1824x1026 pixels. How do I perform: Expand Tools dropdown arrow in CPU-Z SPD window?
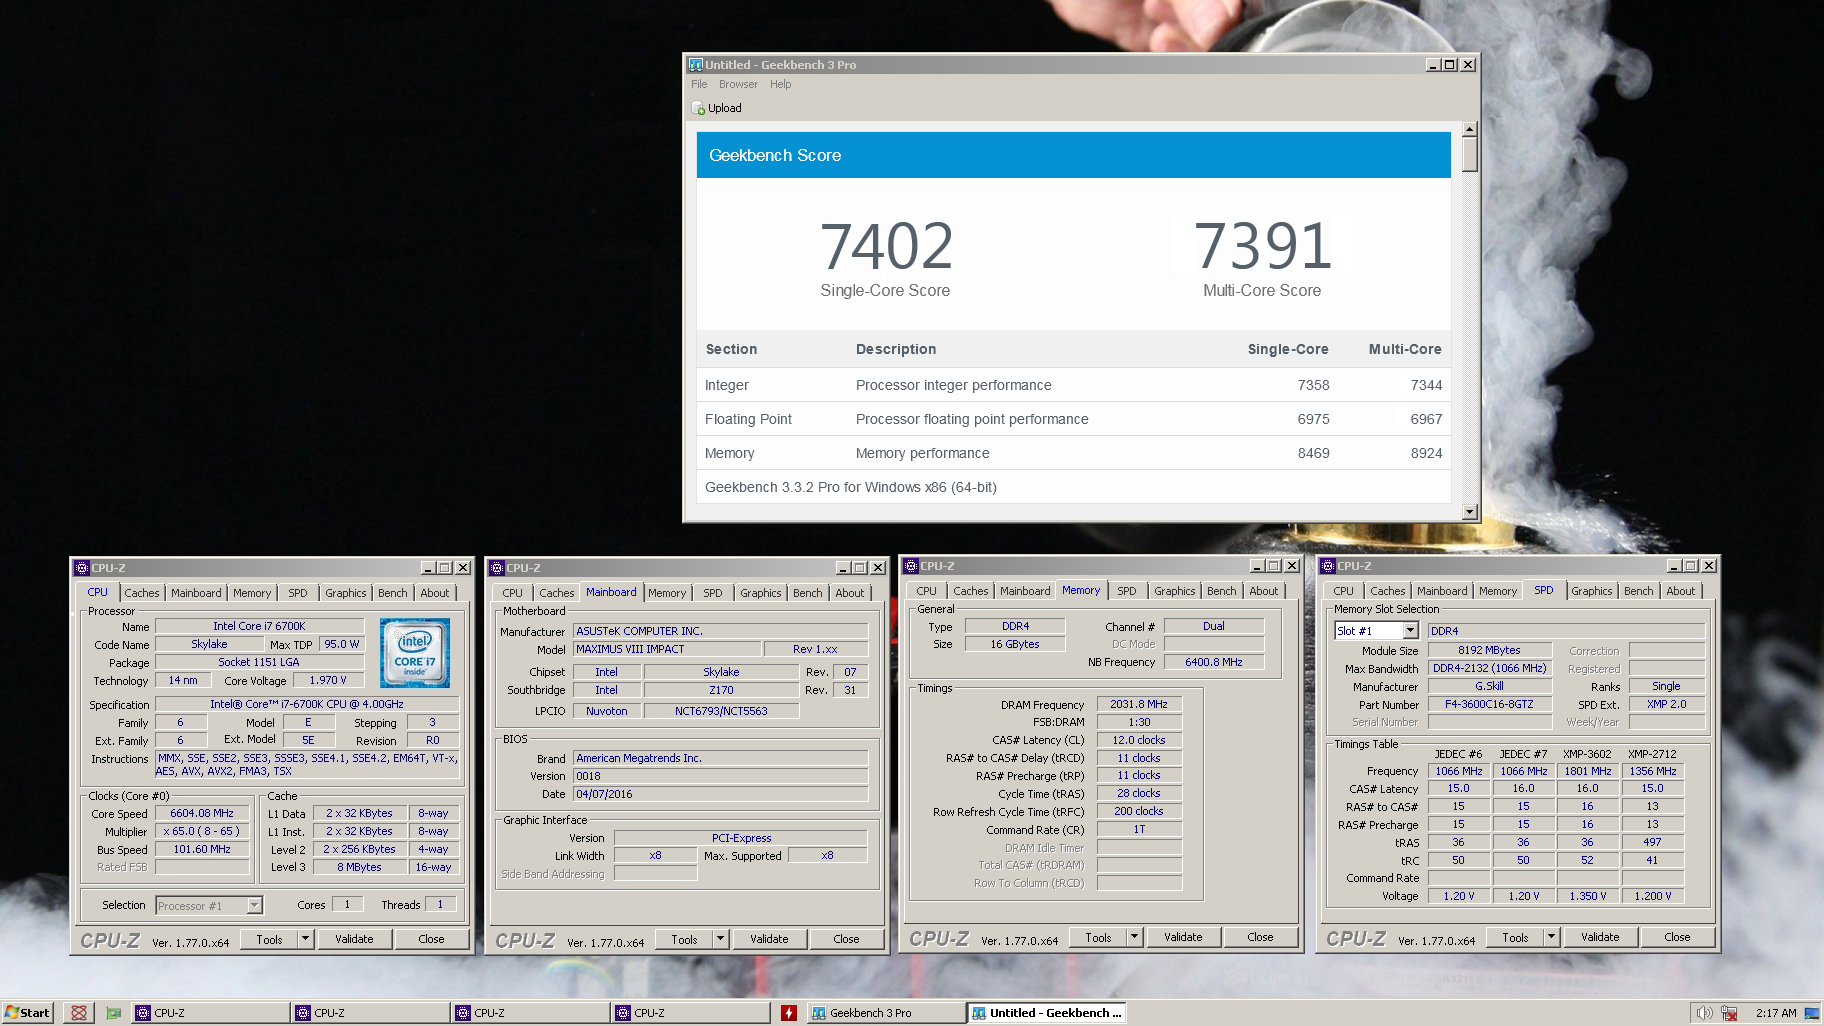tap(1551, 937)
